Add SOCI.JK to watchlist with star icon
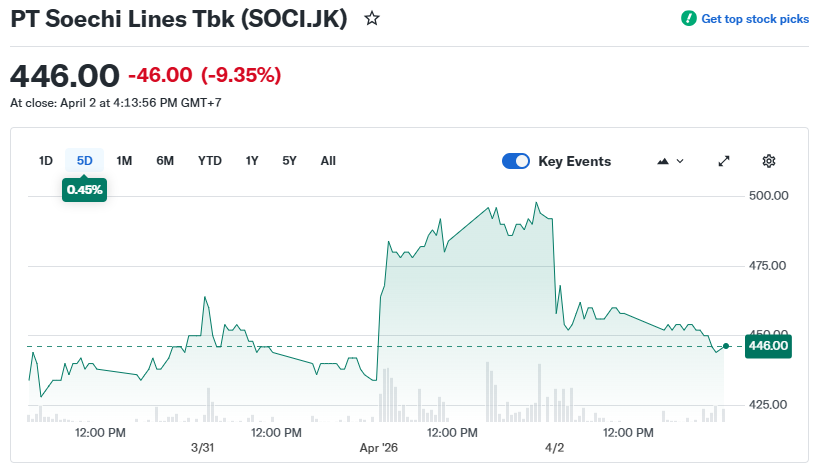This screenshot has width=817, height=465. [372, 18]
